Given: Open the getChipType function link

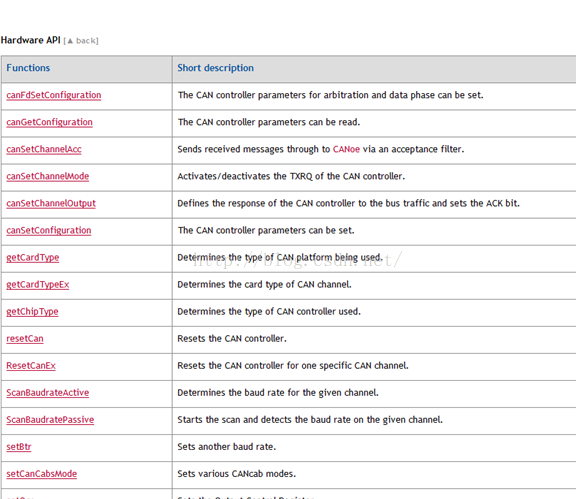Looking at the screenshot, I should click(32, 312).
